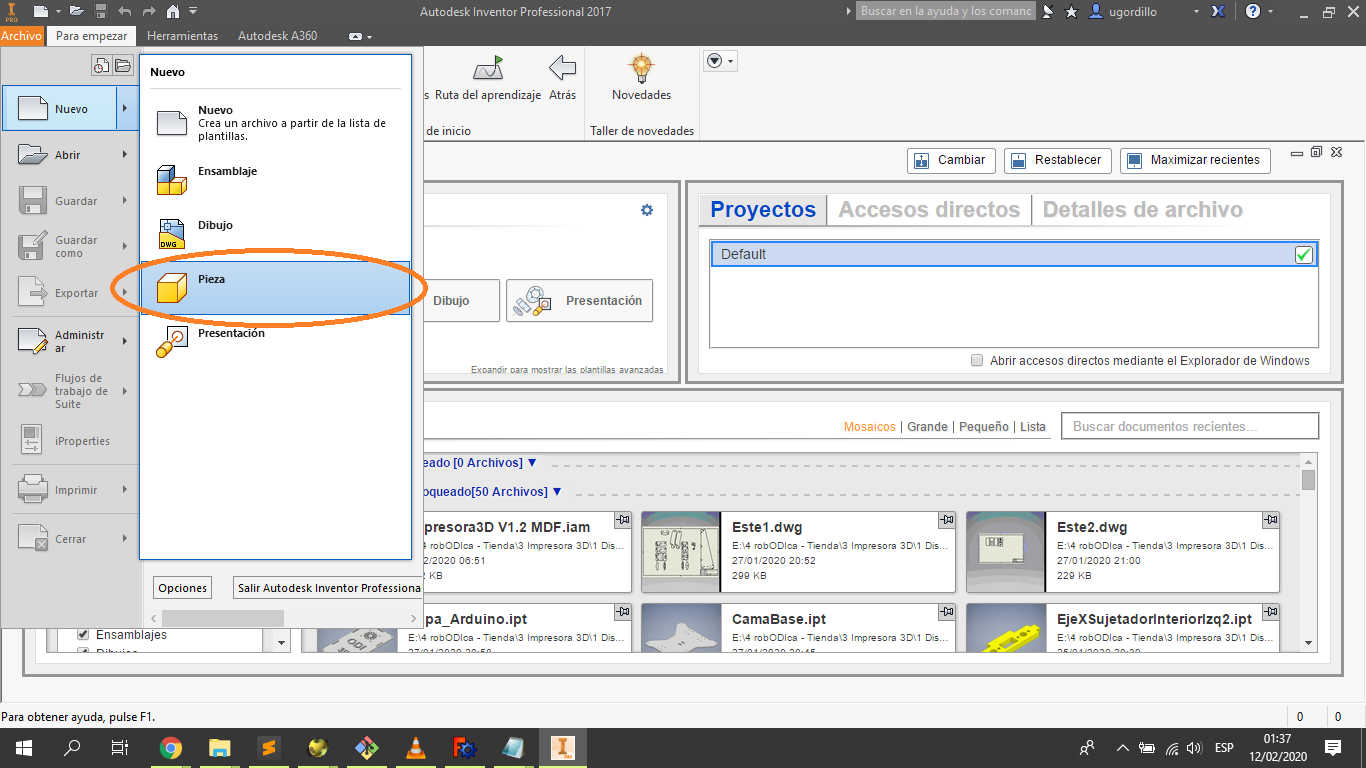Choose Dibujo DWG from the Nuevo menu

click(x=275, y=234)
